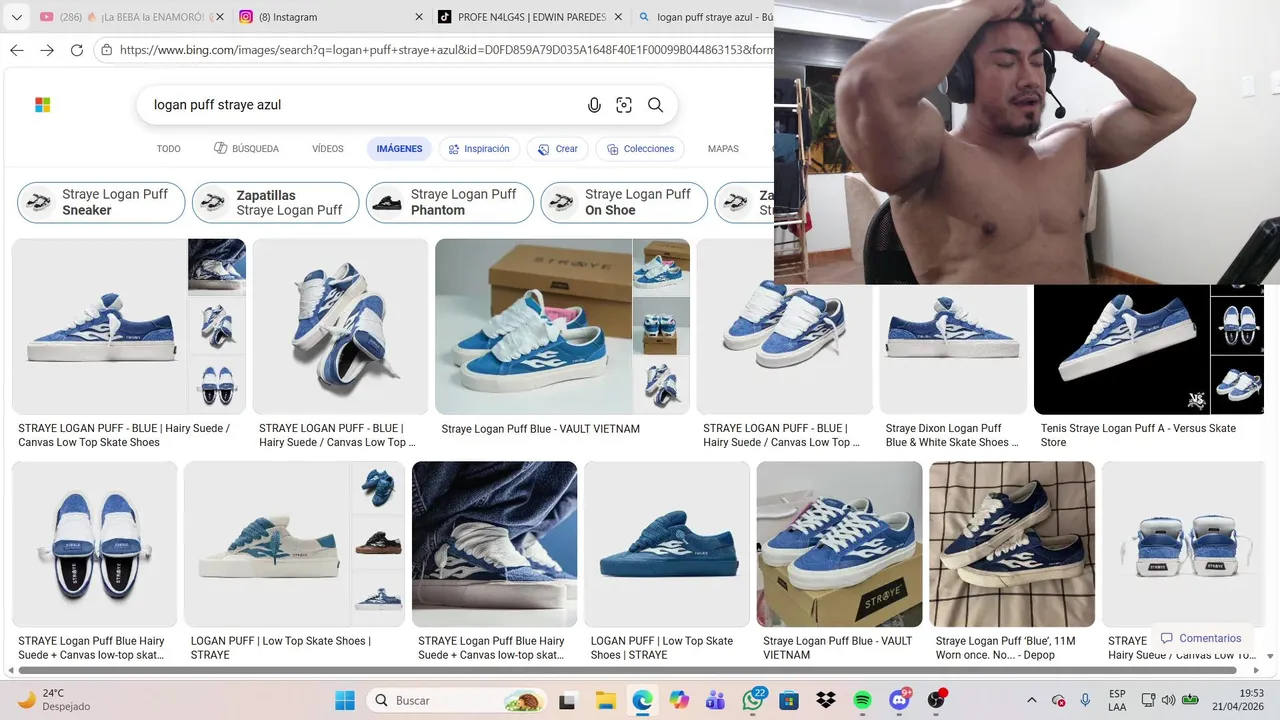Open the VÍDEOS category

click(328, 149)
